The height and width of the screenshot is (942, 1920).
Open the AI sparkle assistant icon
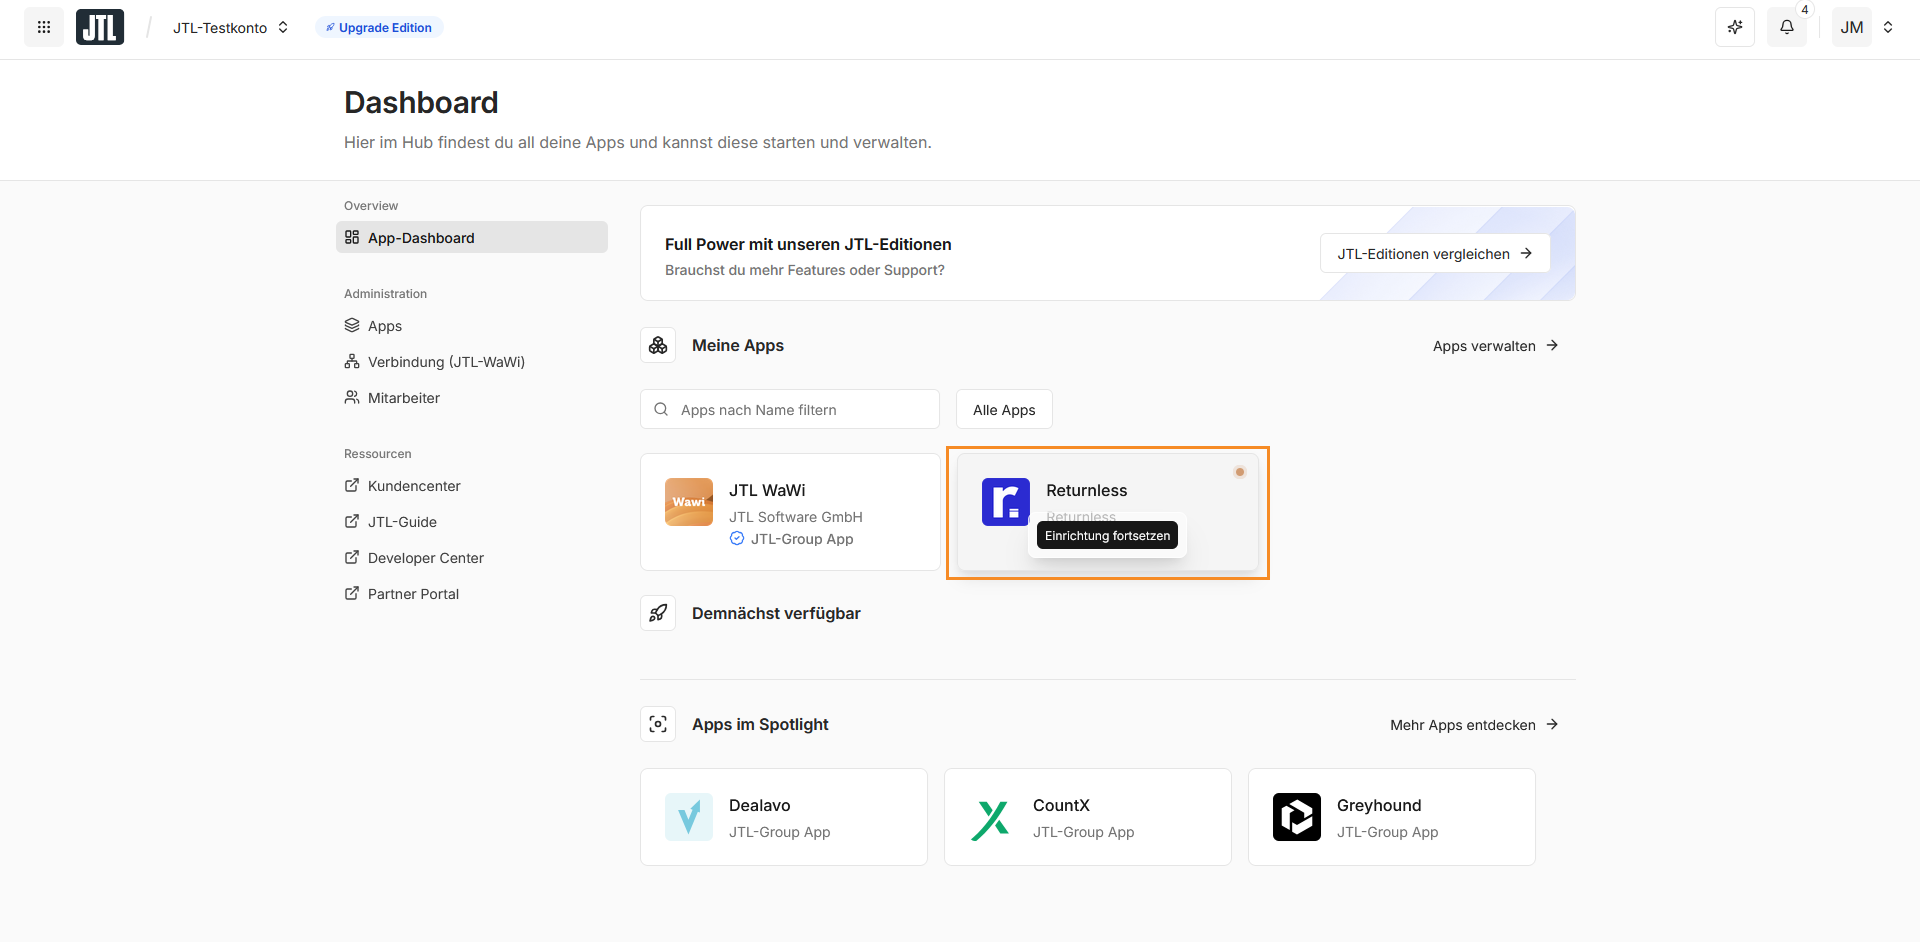1735,27
